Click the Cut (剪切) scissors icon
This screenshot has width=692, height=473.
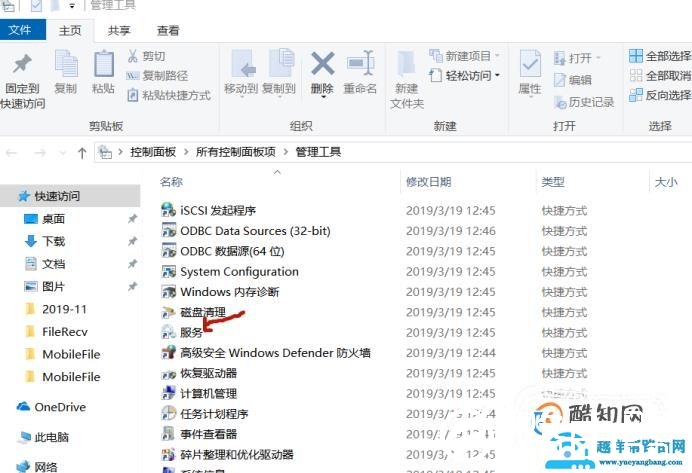pos(132,56)
